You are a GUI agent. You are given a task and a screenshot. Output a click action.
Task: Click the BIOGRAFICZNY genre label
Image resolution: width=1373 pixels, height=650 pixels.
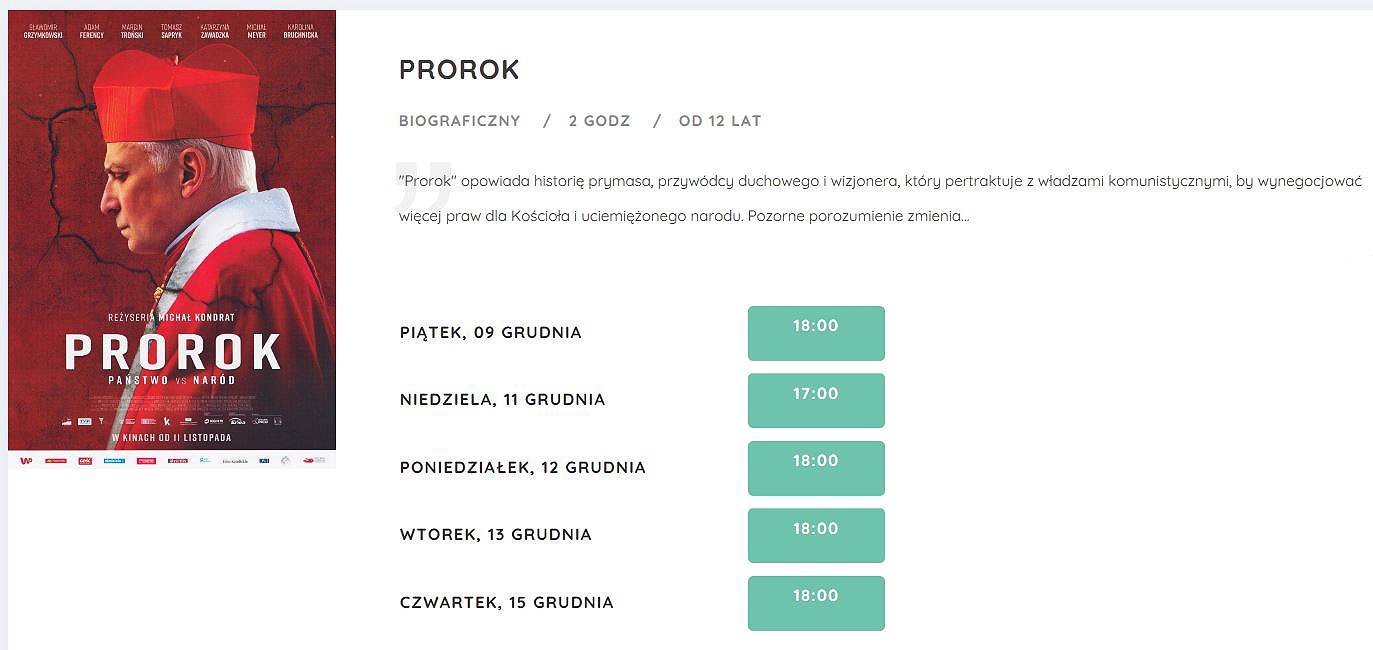460,121
